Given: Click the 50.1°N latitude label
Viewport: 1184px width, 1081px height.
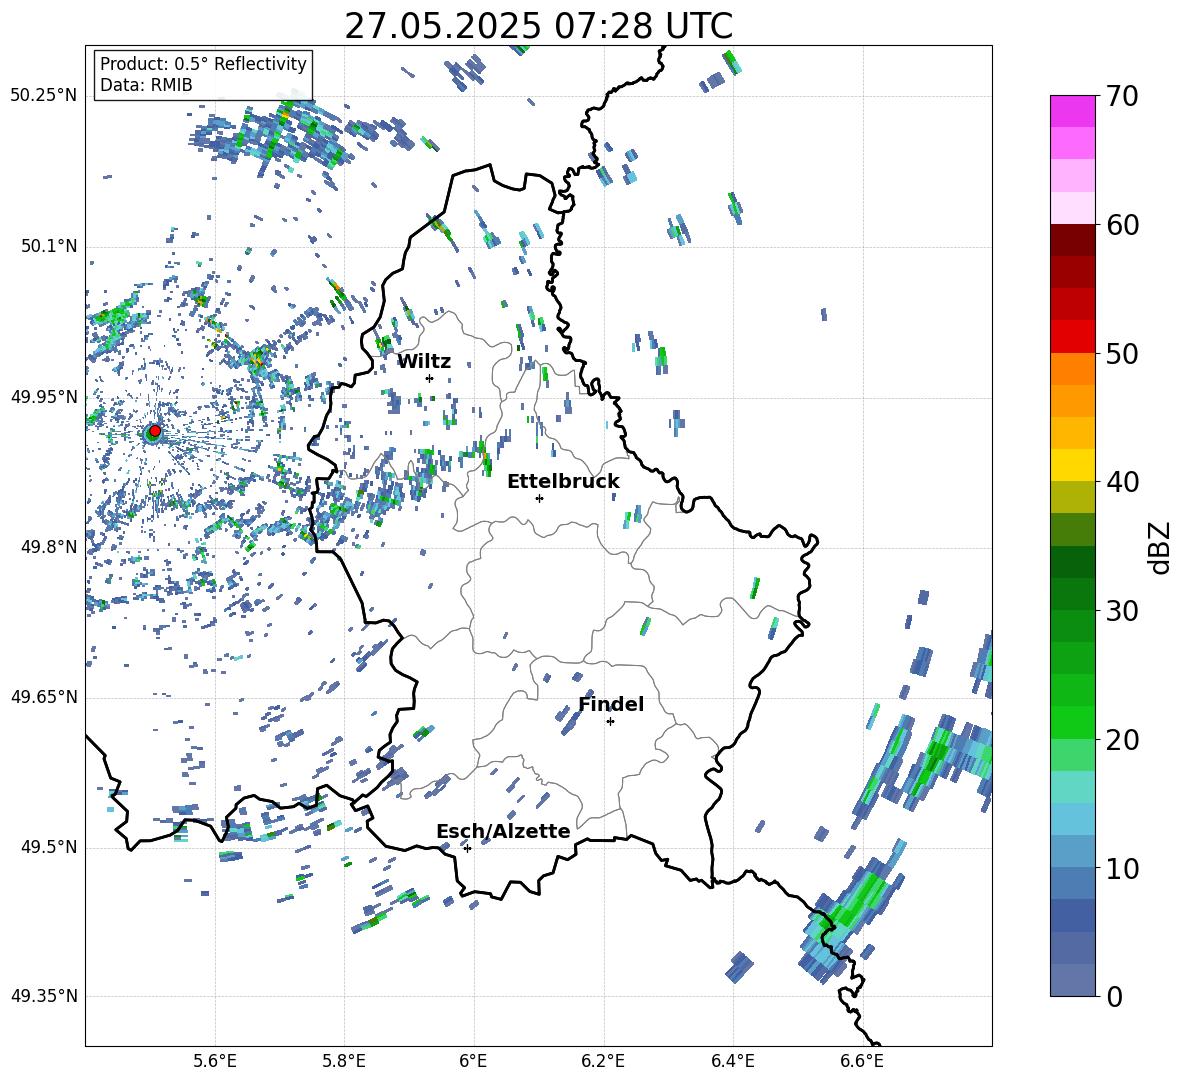Looking at the screenshot, I should point(48,246).
